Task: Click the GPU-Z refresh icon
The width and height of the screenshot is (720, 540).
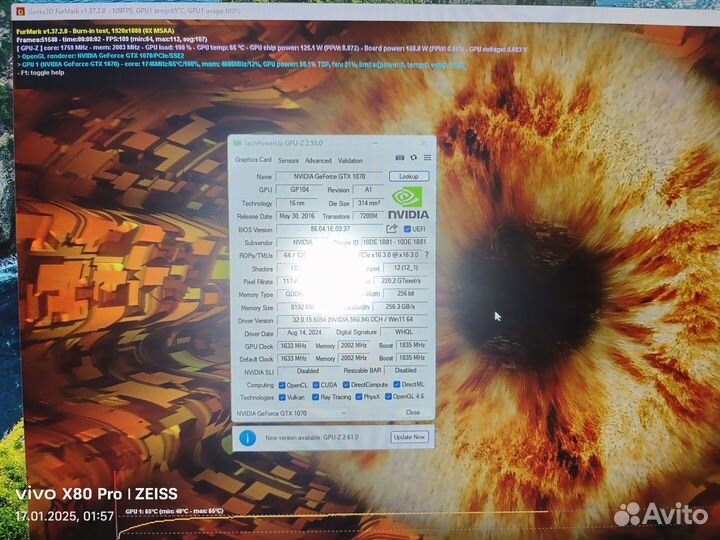Action: click(413, 158)
